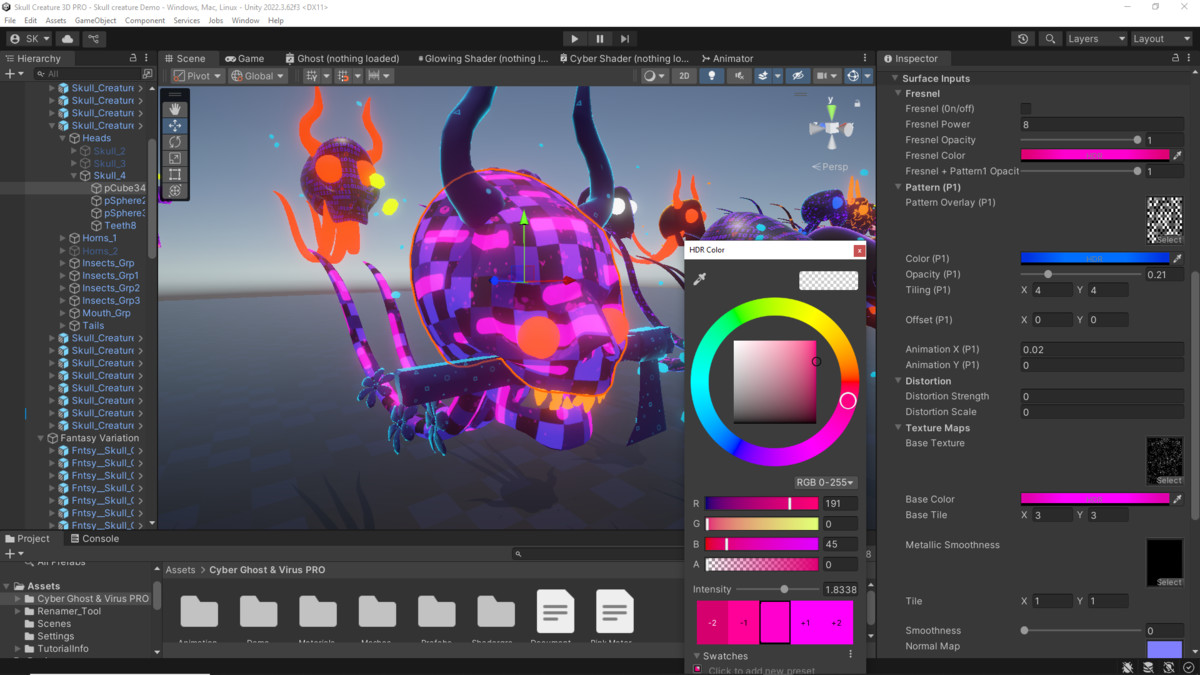Click the Play button

tap(574, 39)
